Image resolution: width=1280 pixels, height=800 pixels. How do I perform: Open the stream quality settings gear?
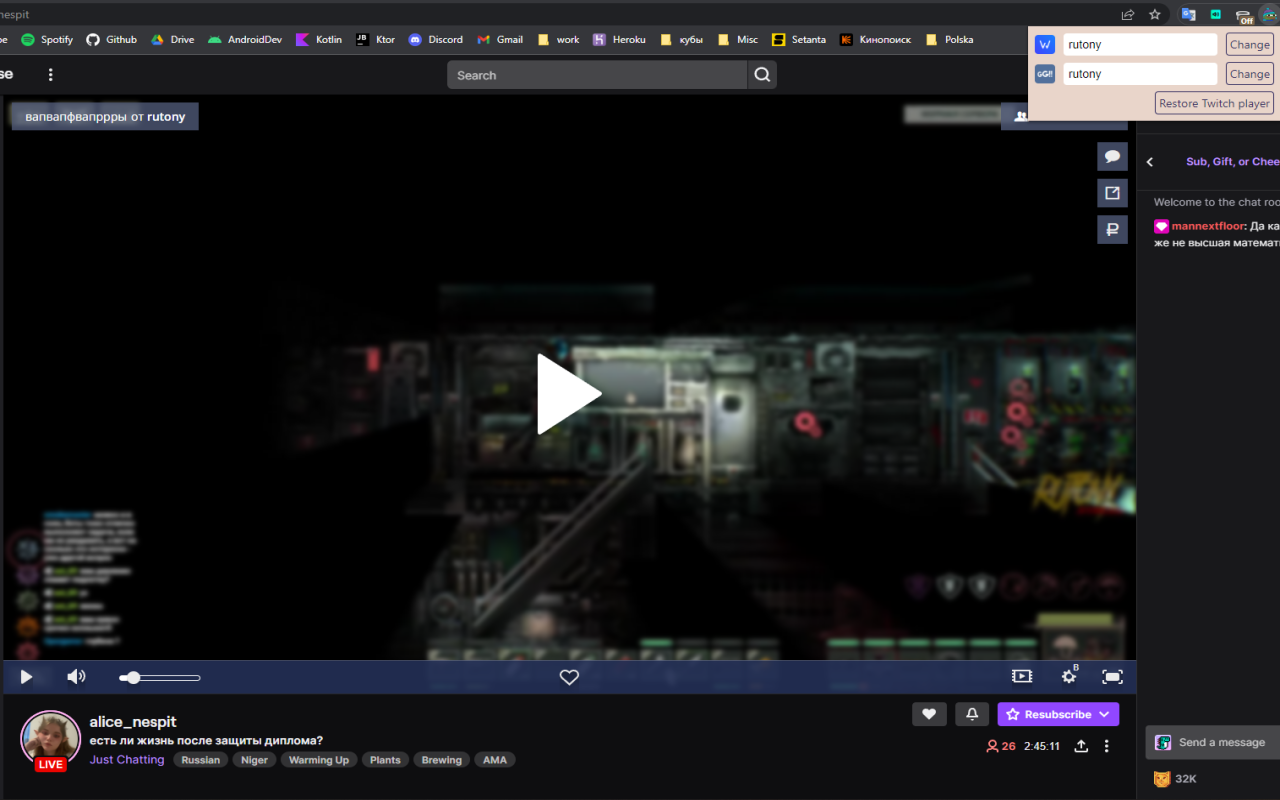1069,677
